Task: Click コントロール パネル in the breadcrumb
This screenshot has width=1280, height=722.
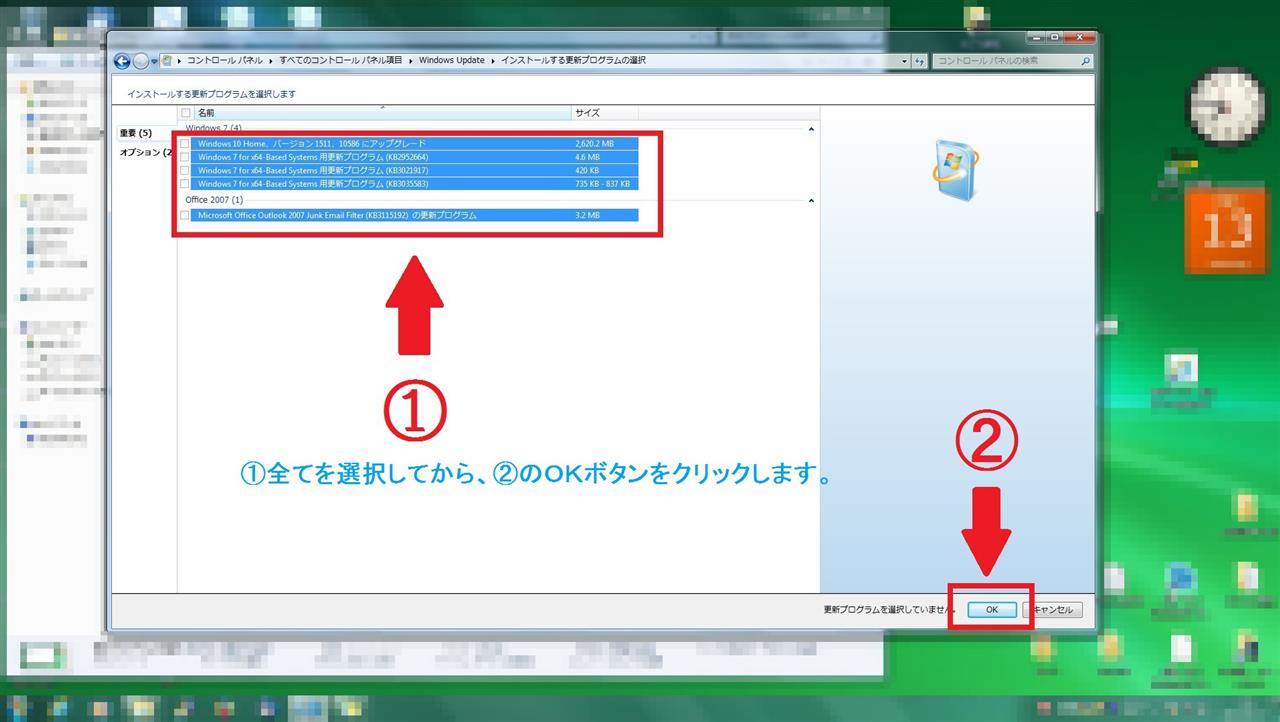Action: pyautogui.click(x=225, y=61)
